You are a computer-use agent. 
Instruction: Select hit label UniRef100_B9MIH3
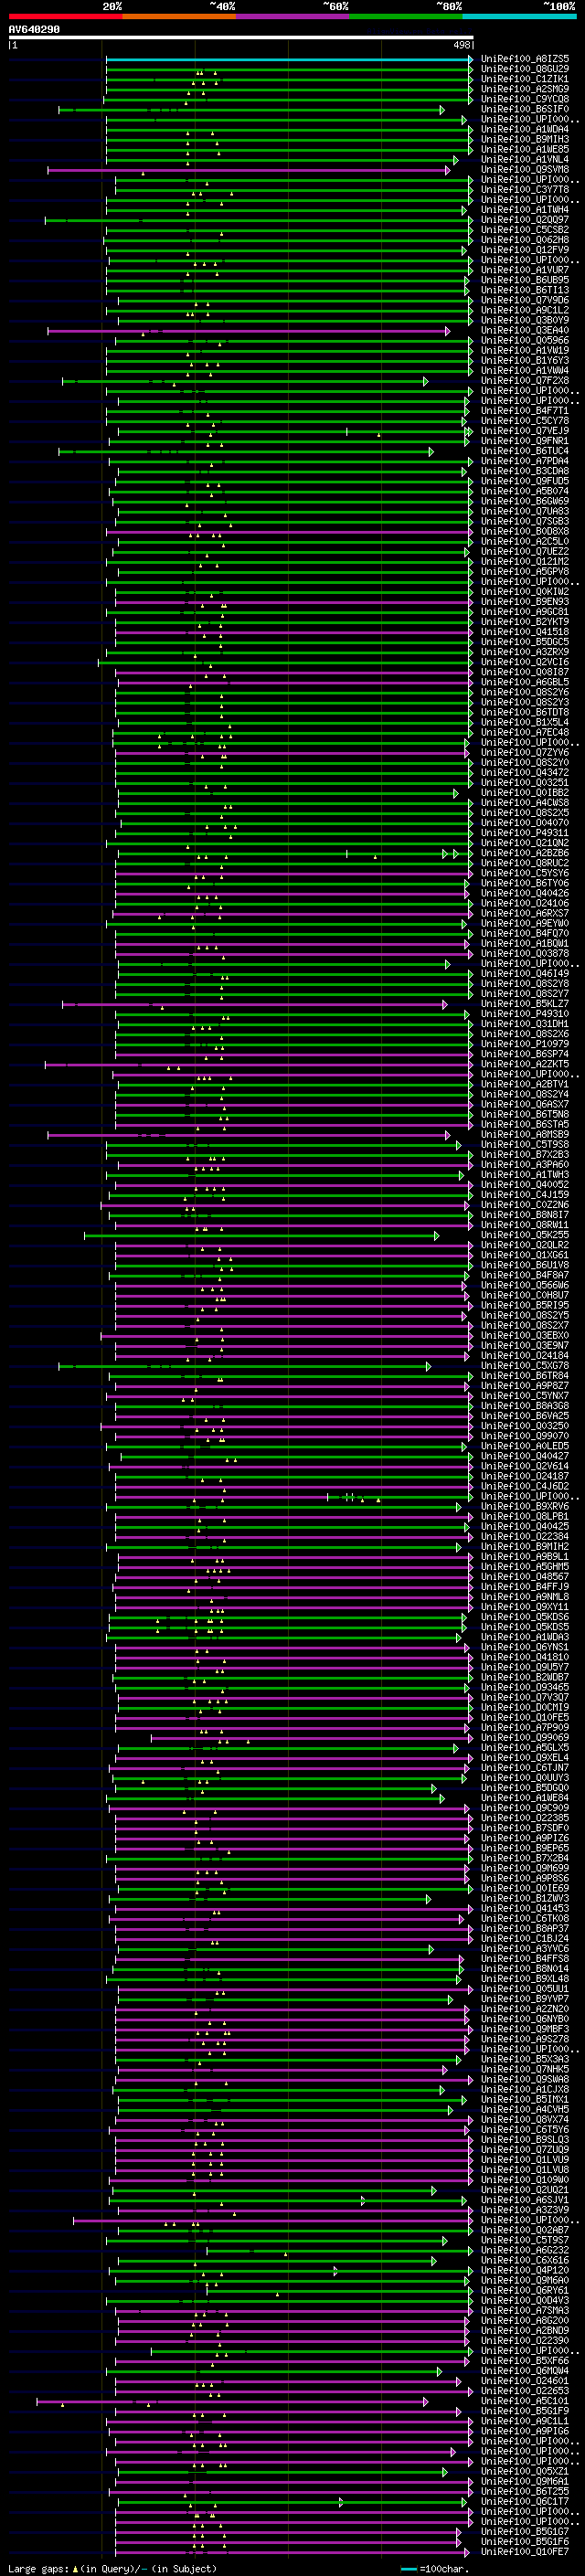525,139
